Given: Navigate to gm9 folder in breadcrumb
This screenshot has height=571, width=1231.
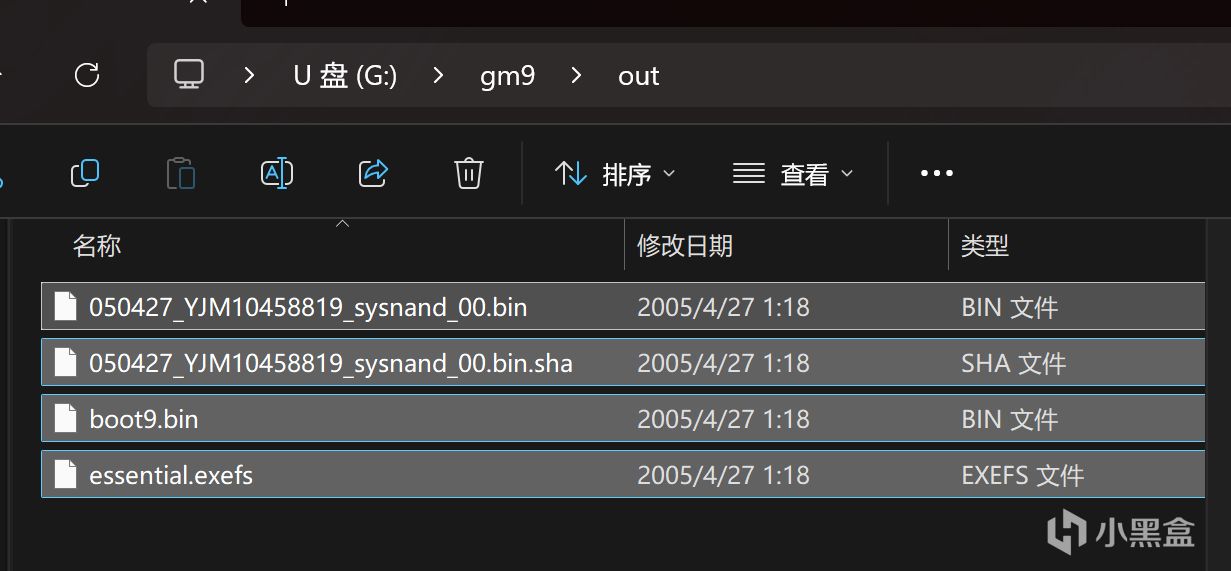Looking at the screenshot, I should tap(507, 76).
